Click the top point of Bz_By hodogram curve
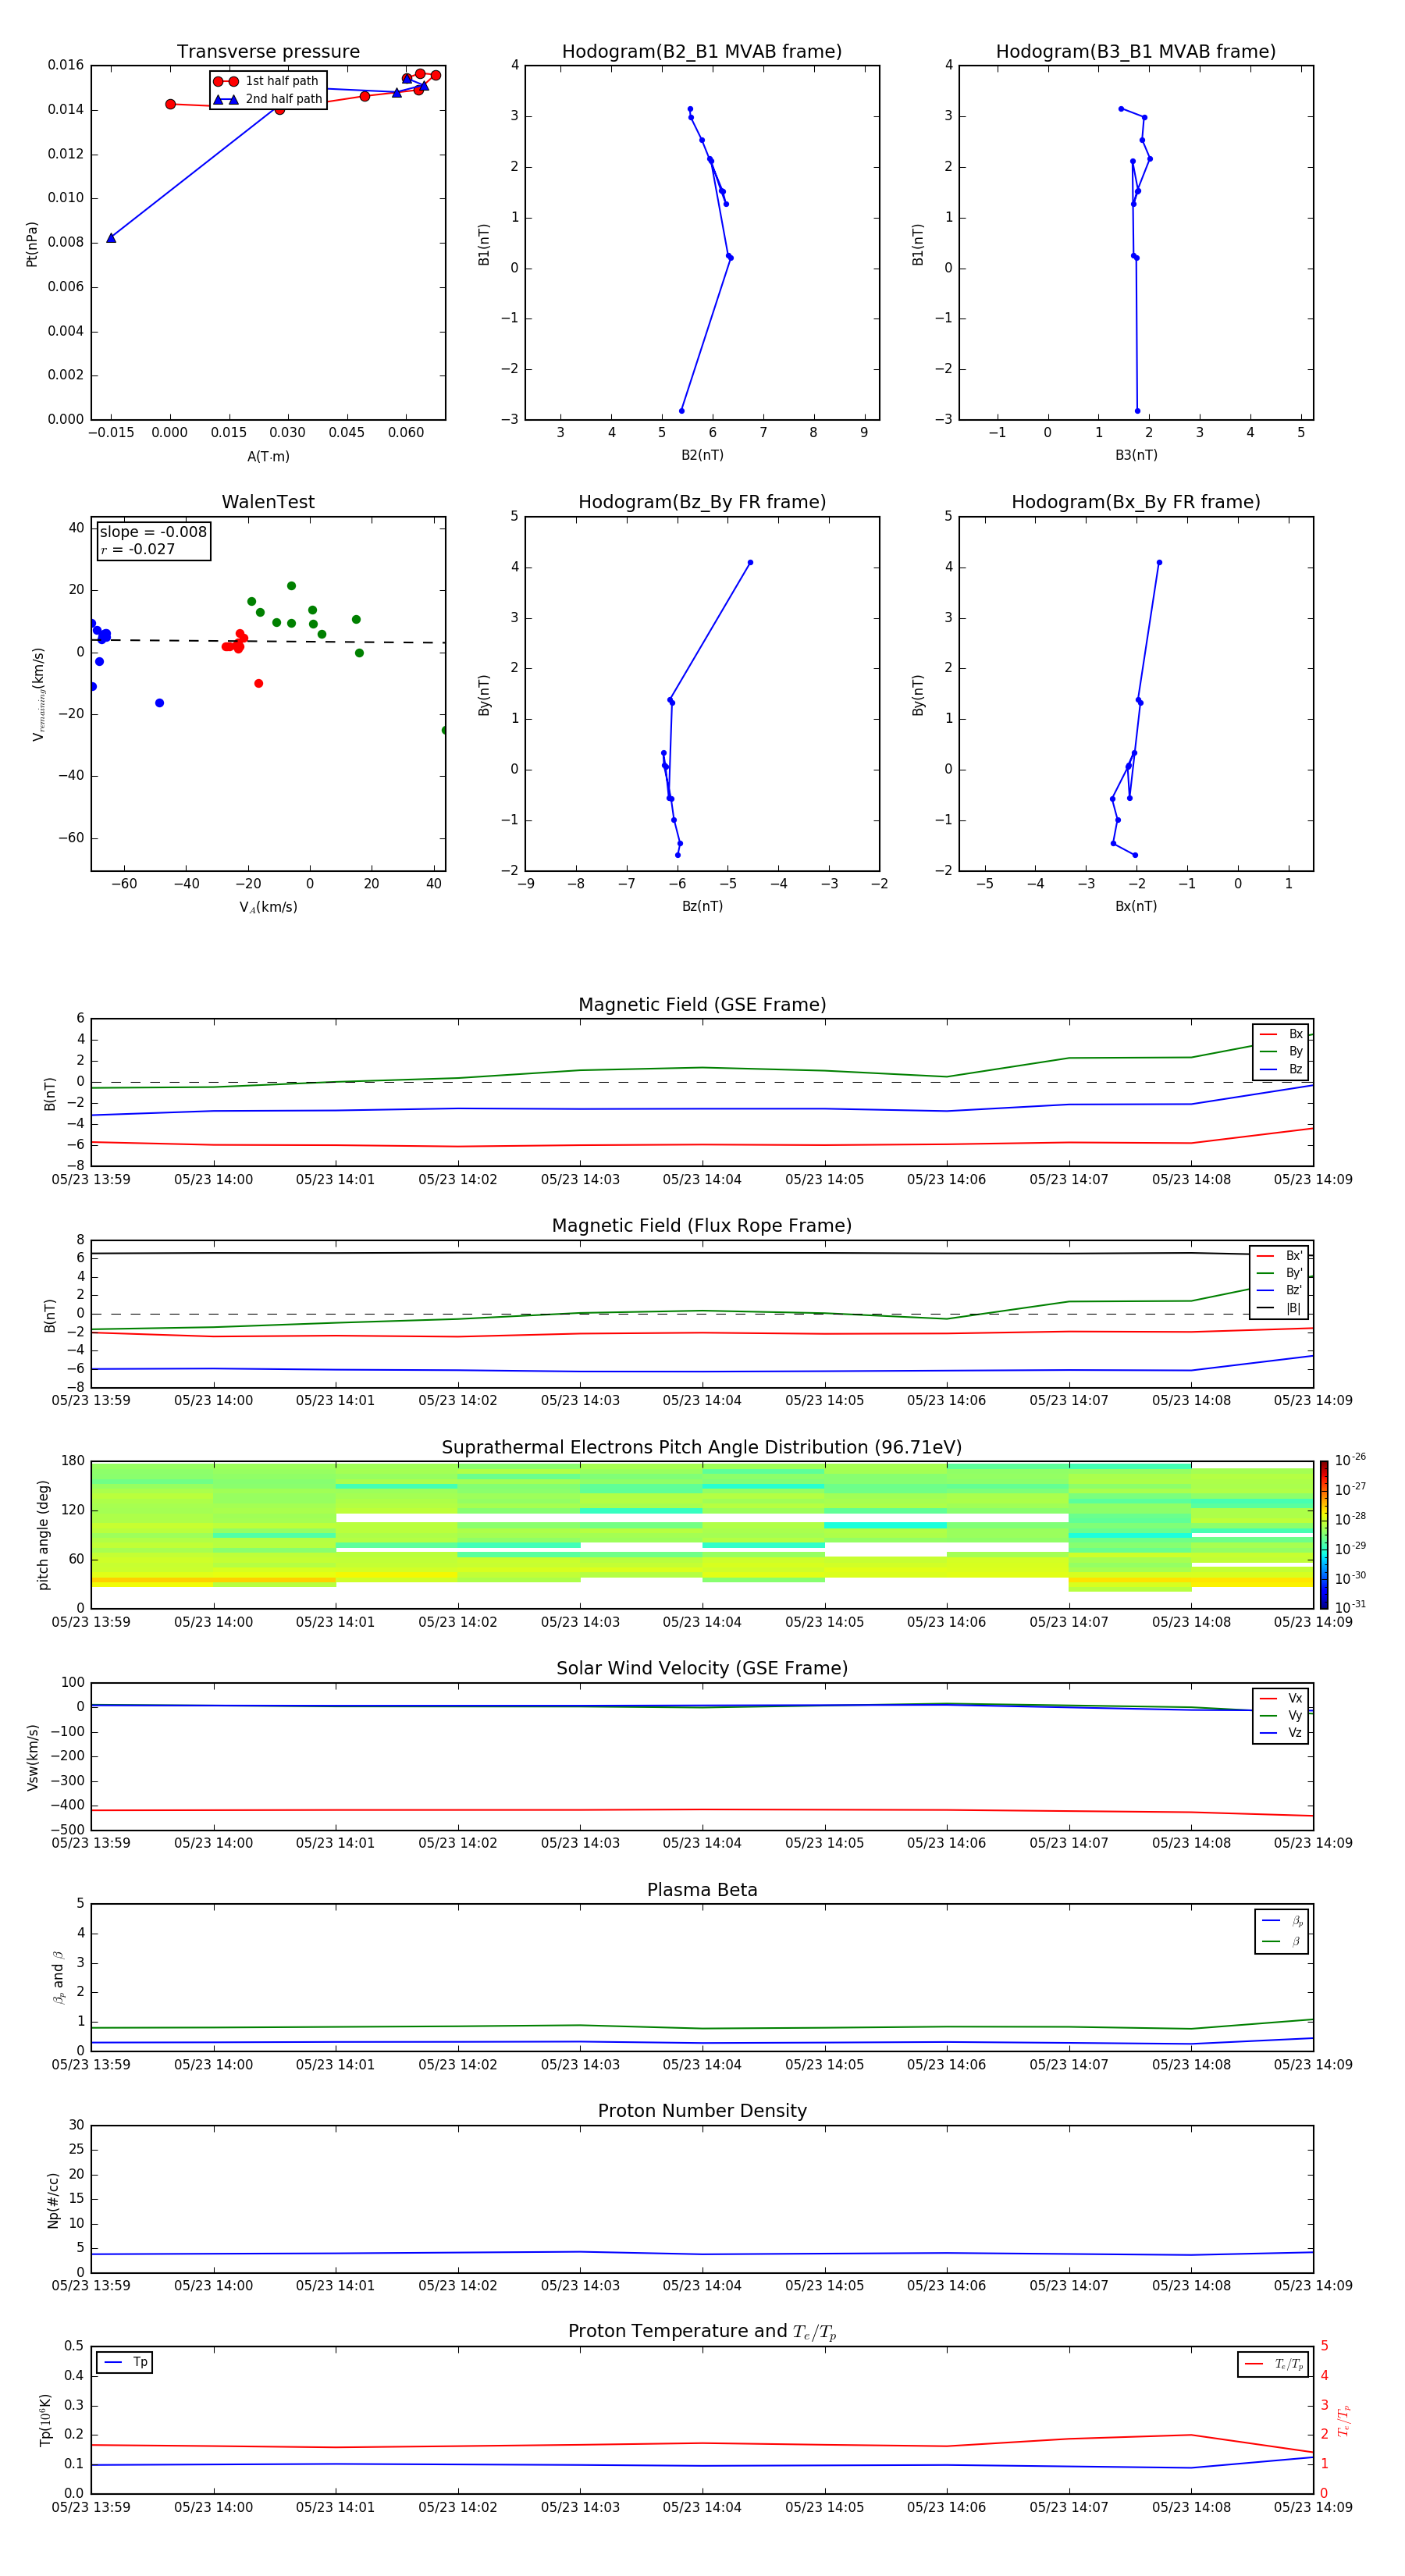 coord(750,563)
